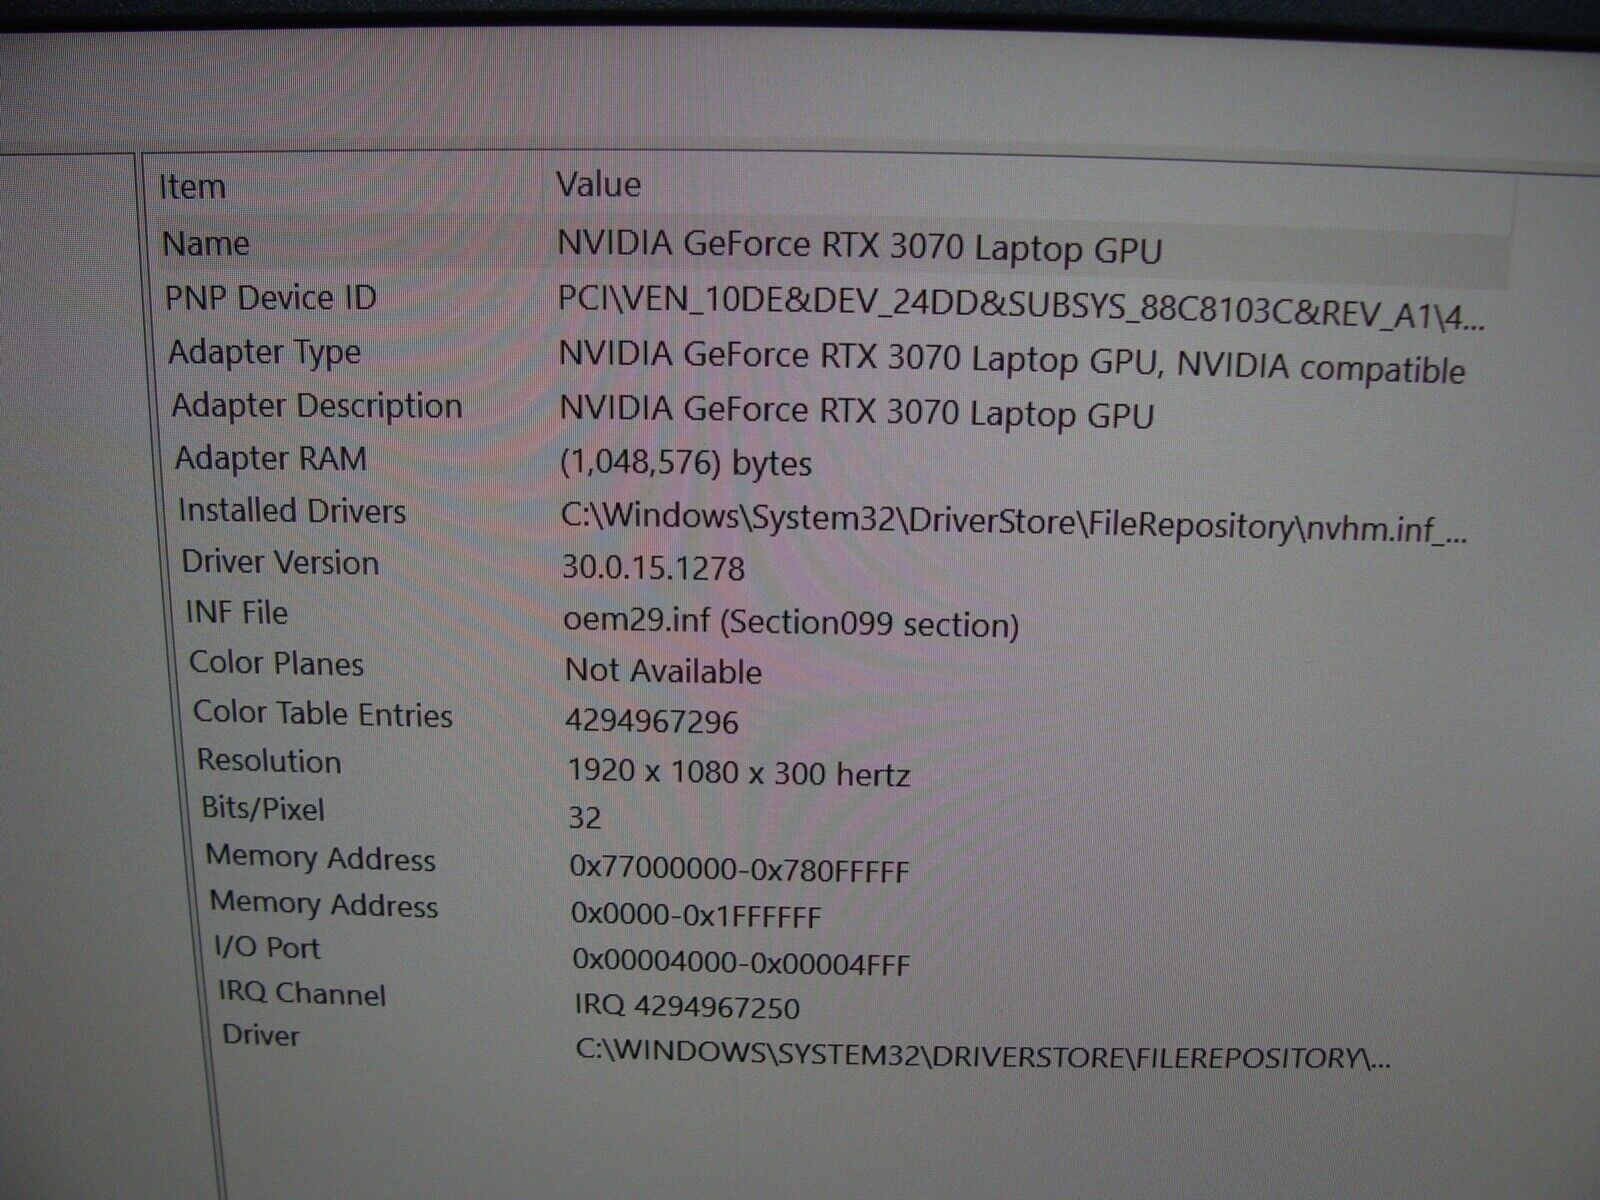Select the Color Table Entries row label
Image resolution: width=1600 pixels, height=1200 pixels.
(323, 713)
